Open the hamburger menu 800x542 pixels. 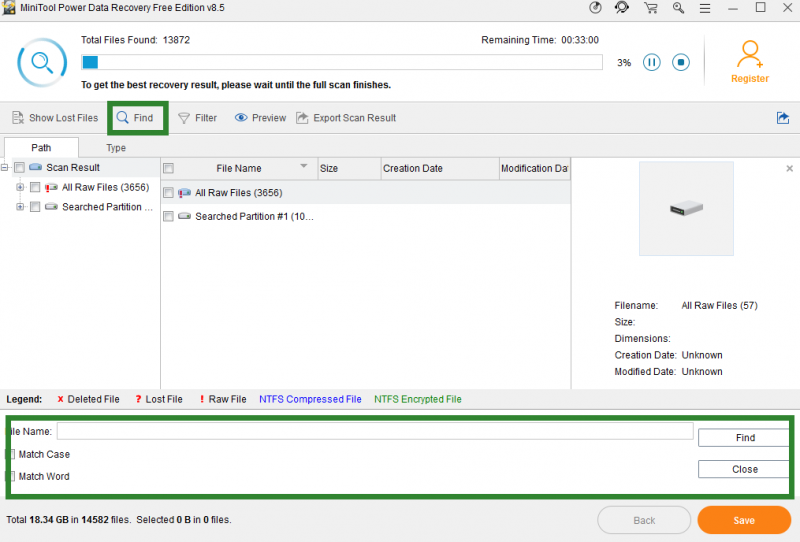point(705,8)
